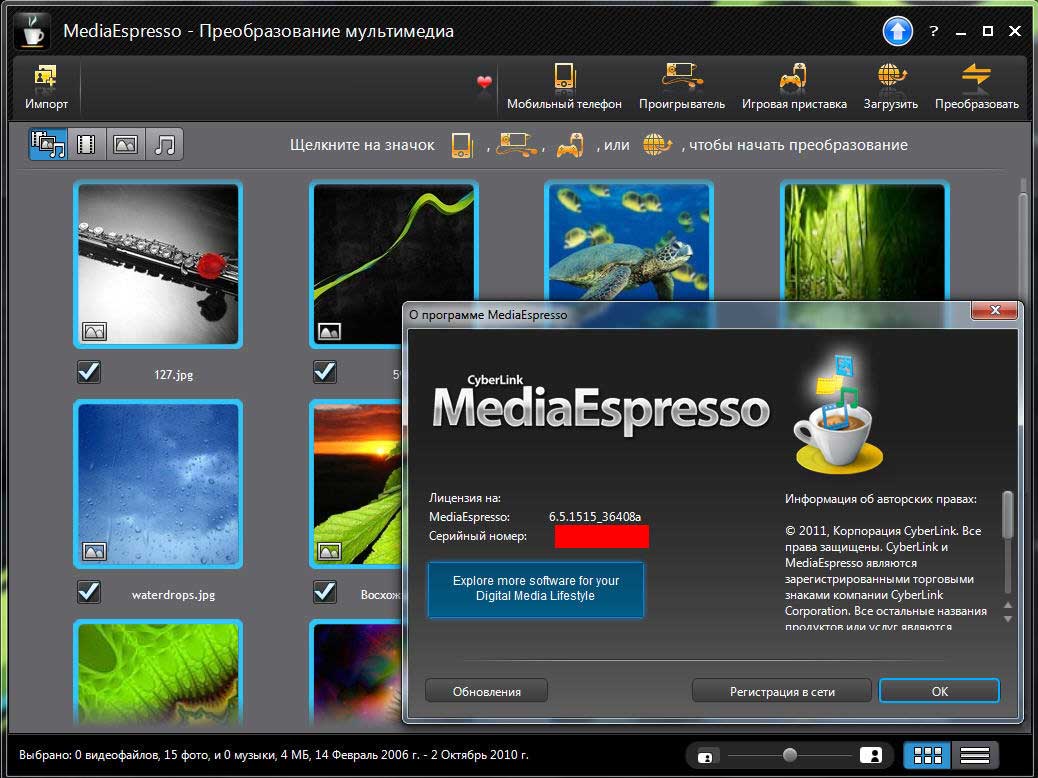
Task: Click the MediaEspresso coffee cup app icon
Action: pyautogui.click(x=32, y=30)
